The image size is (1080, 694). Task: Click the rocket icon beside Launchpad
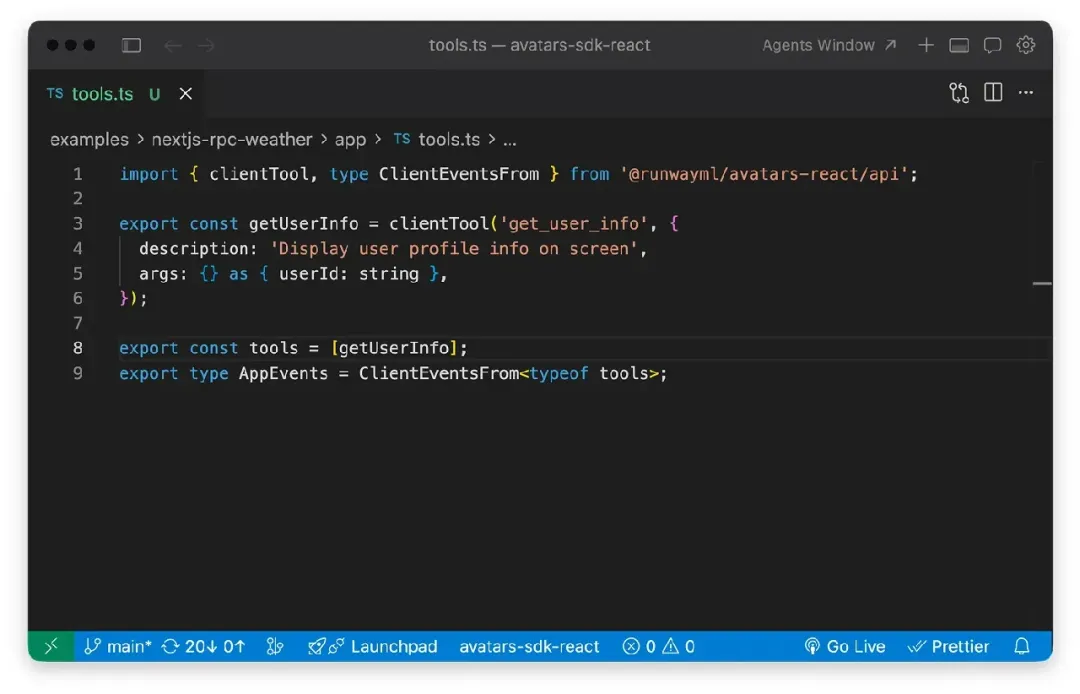316,646
